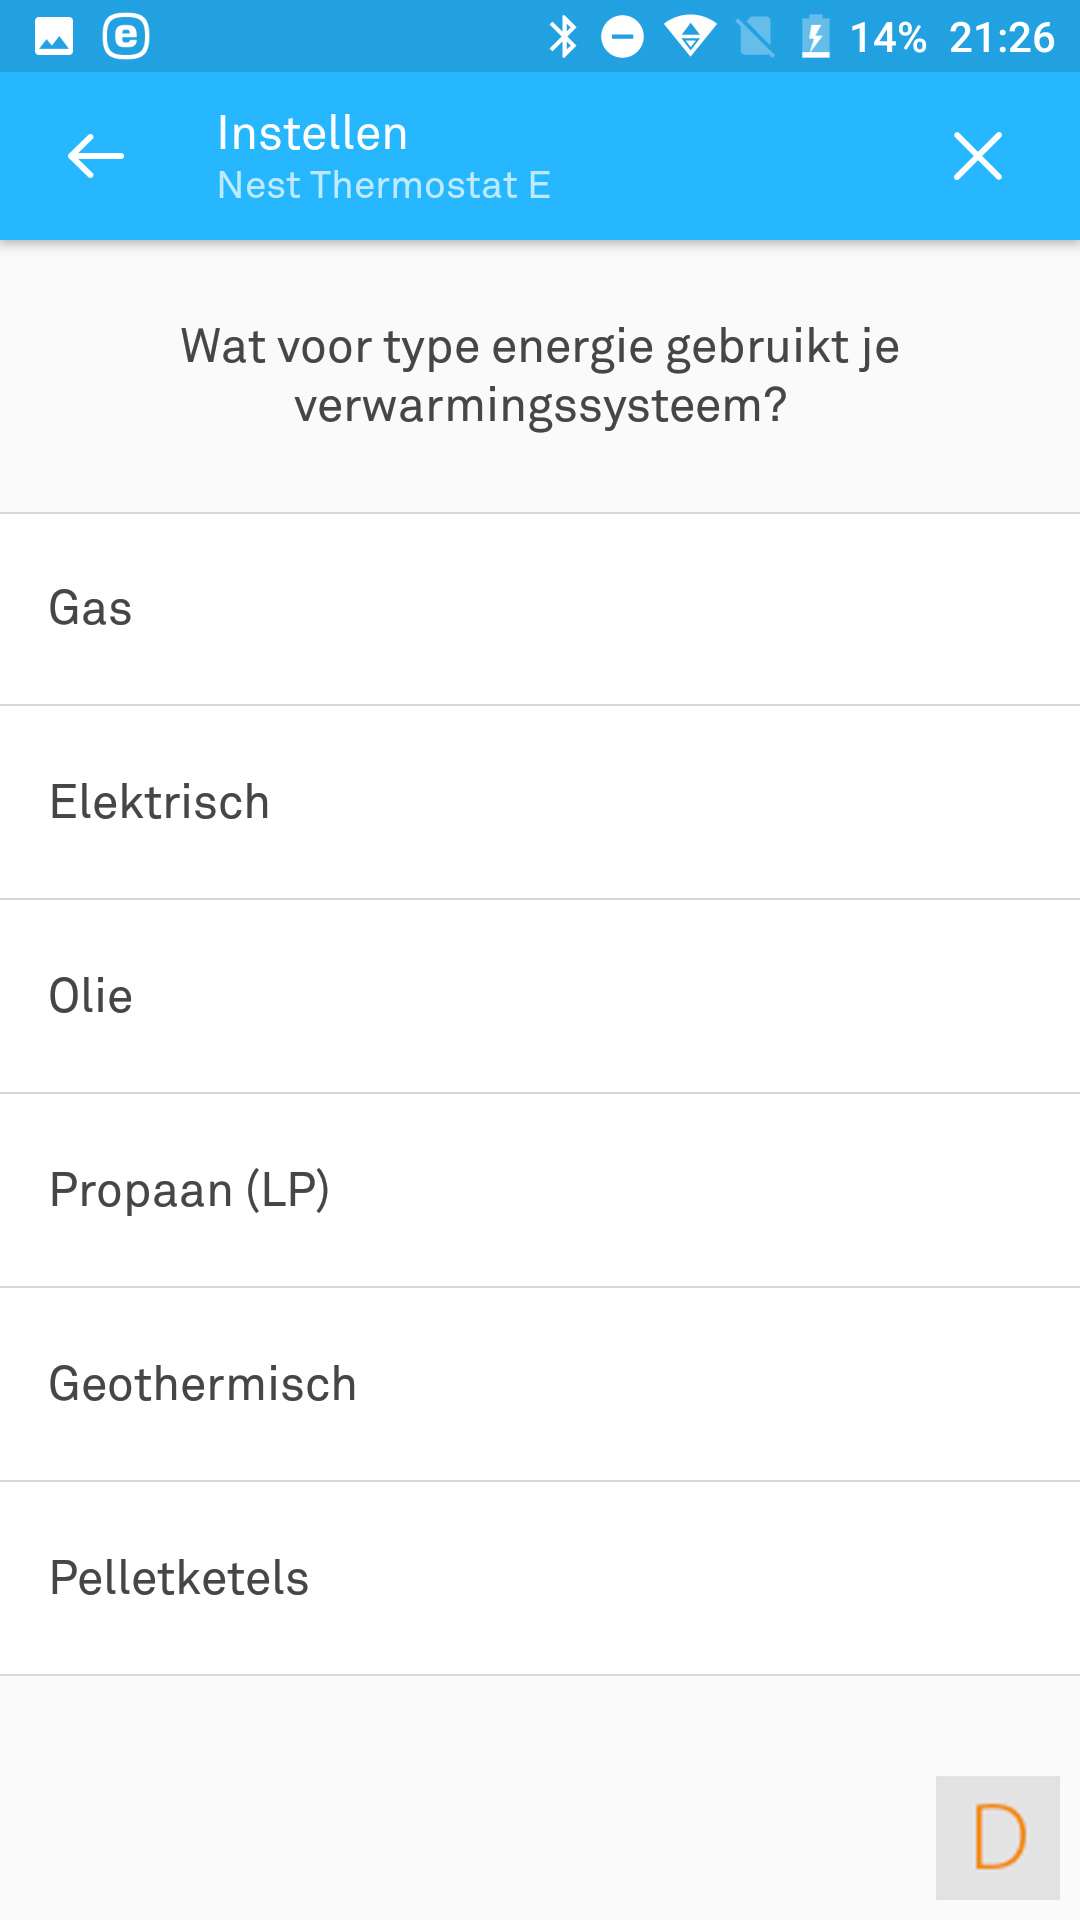Tap the orange D icon
The image size is (1080, 1920).
(x=998, y=1837)
